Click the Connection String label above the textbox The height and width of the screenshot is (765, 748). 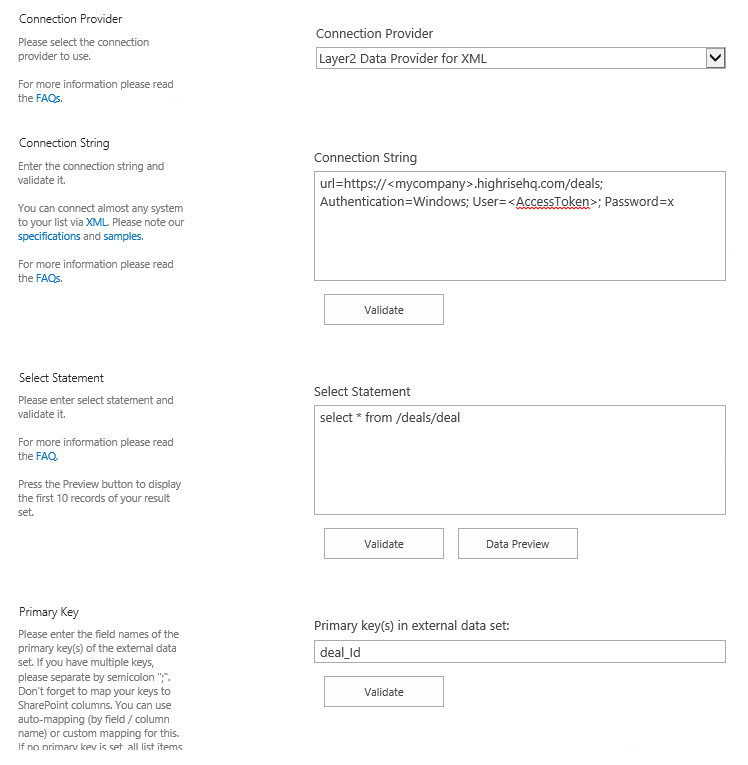(x=365, y=158)
